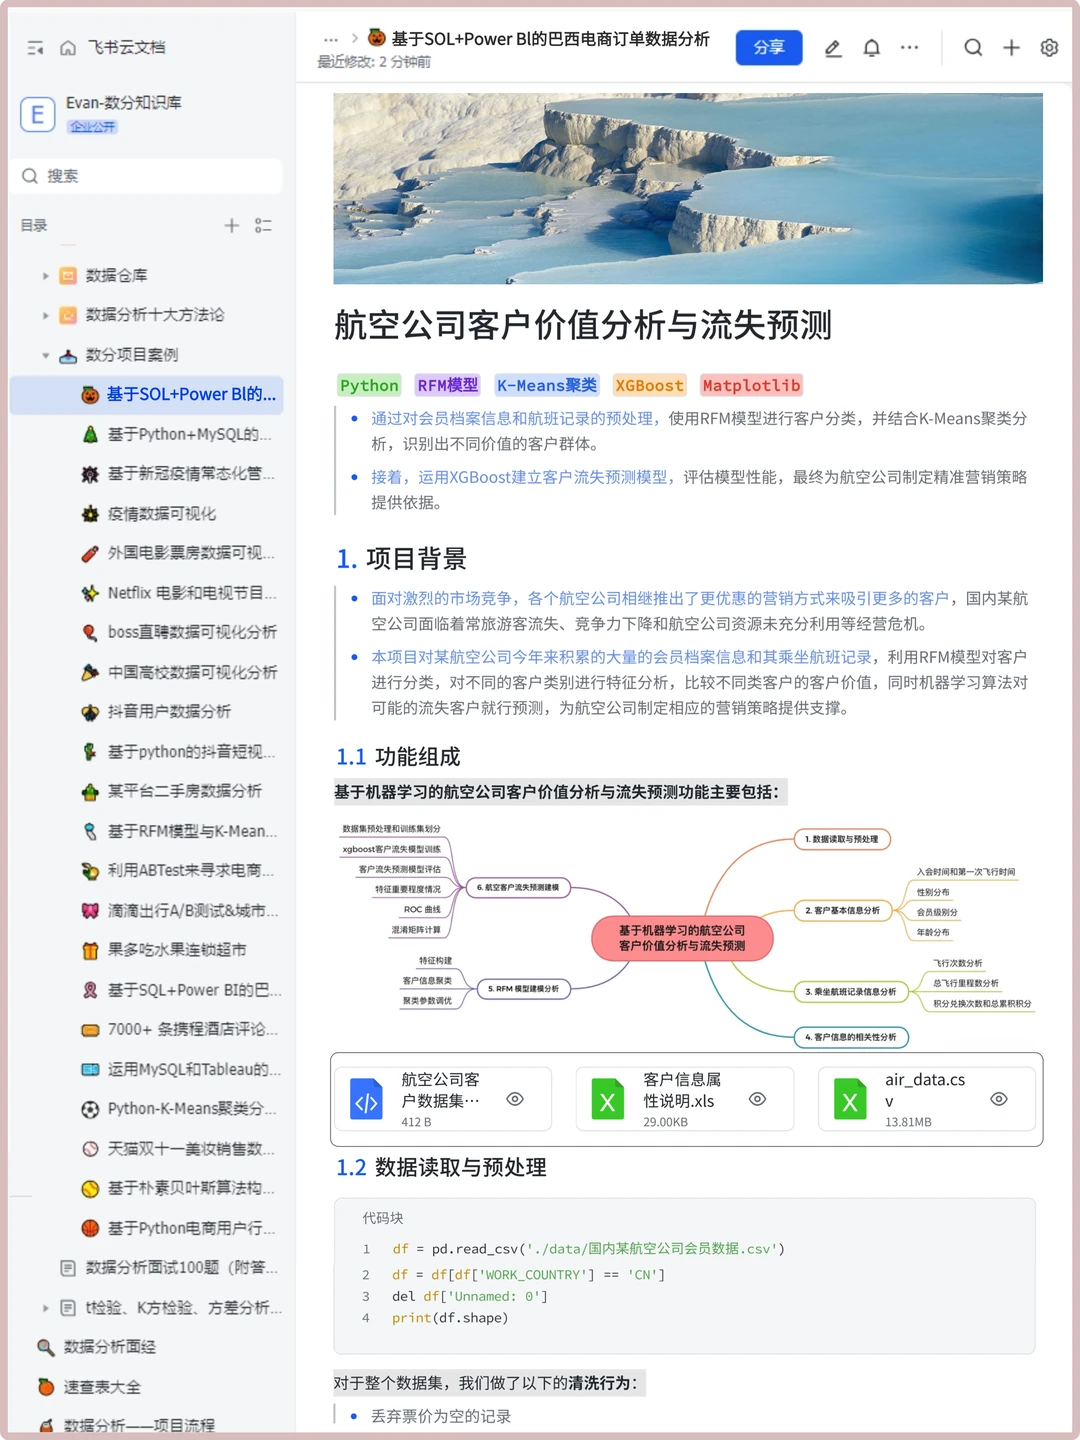The width and height of the screenshot is (1080, 1440).
Task: Click the home icon in the sidebar
Action: [x=66, y=47]
